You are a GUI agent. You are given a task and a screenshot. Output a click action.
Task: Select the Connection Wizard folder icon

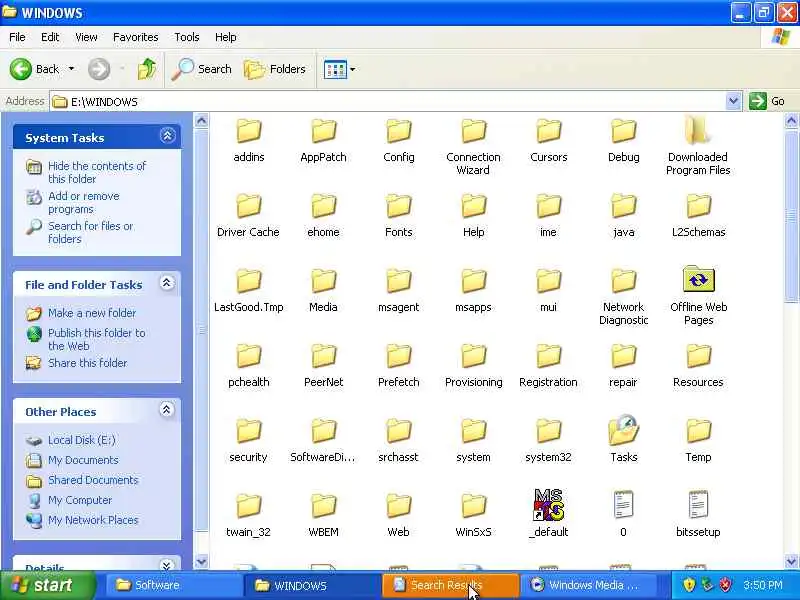[x=473, y=132]
